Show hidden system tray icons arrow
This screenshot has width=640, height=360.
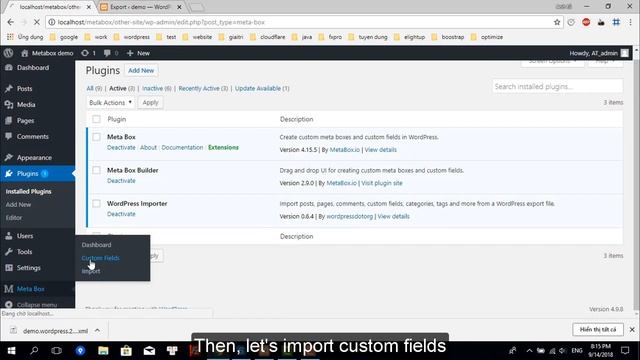[x=529, y=350]
